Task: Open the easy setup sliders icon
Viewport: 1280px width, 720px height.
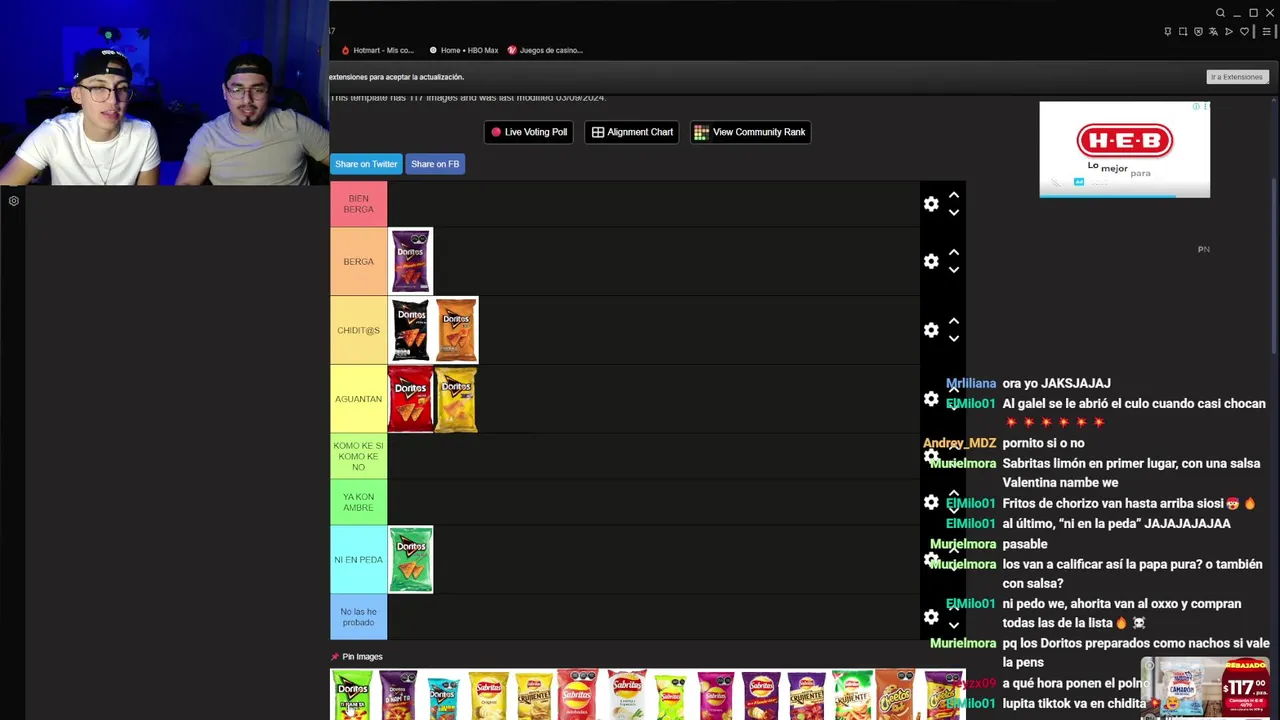Action: pyautogui.click(x=1266, y=32)
